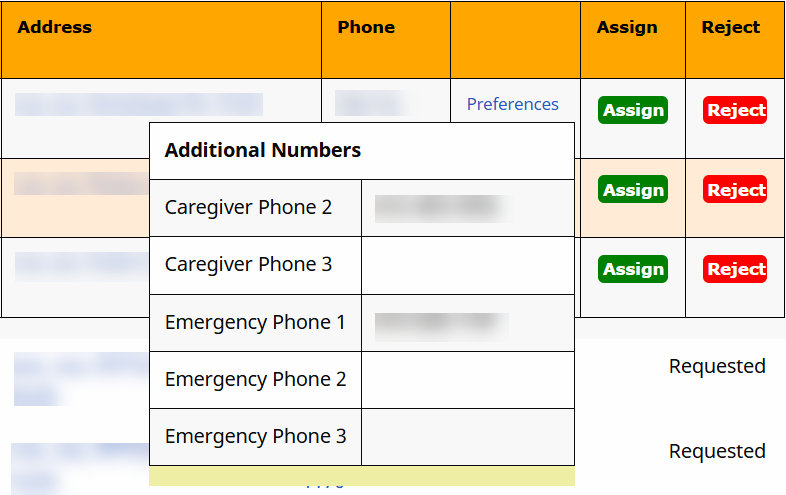Click the blurred Caregiver Phone 2 number
Viewport: 786px width, 495px height.
(437, 208)
